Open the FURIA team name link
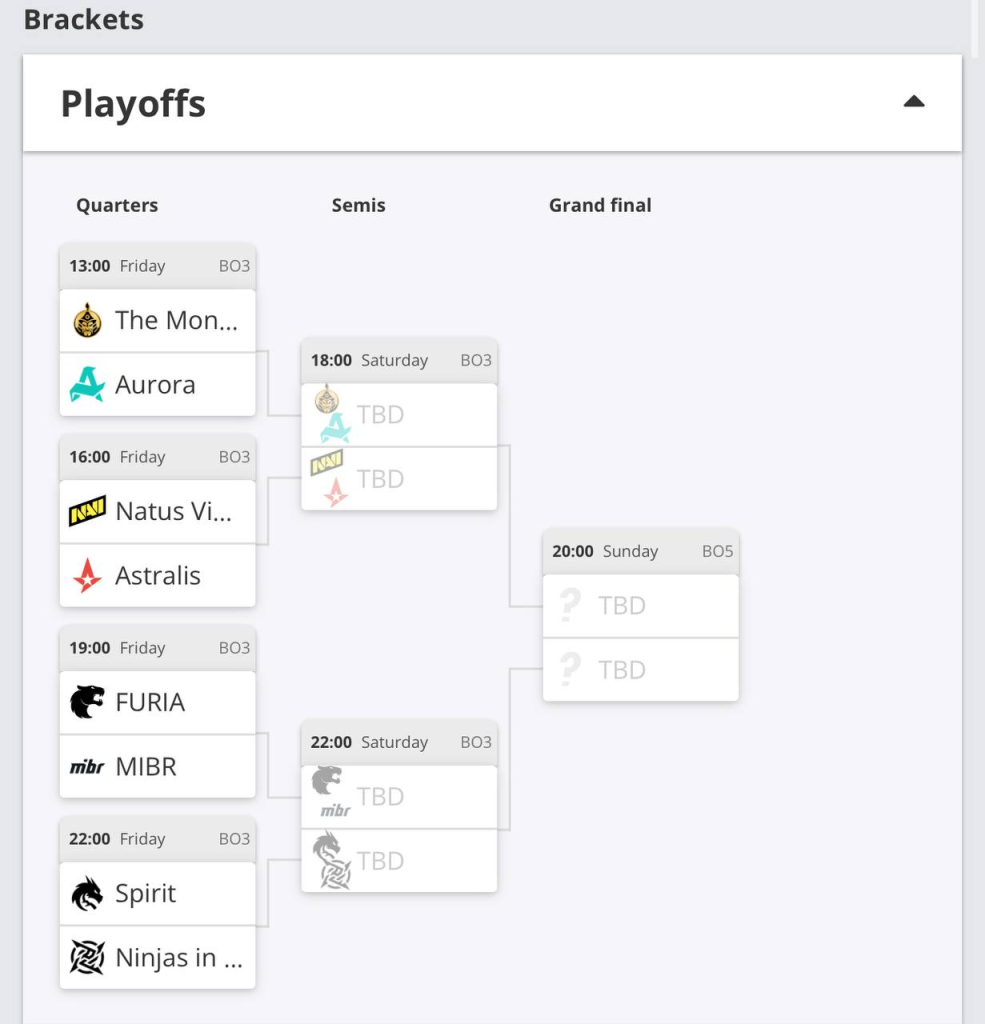Image resolution: width=985 pixels, height=1024 pixels. click(150, 702)
